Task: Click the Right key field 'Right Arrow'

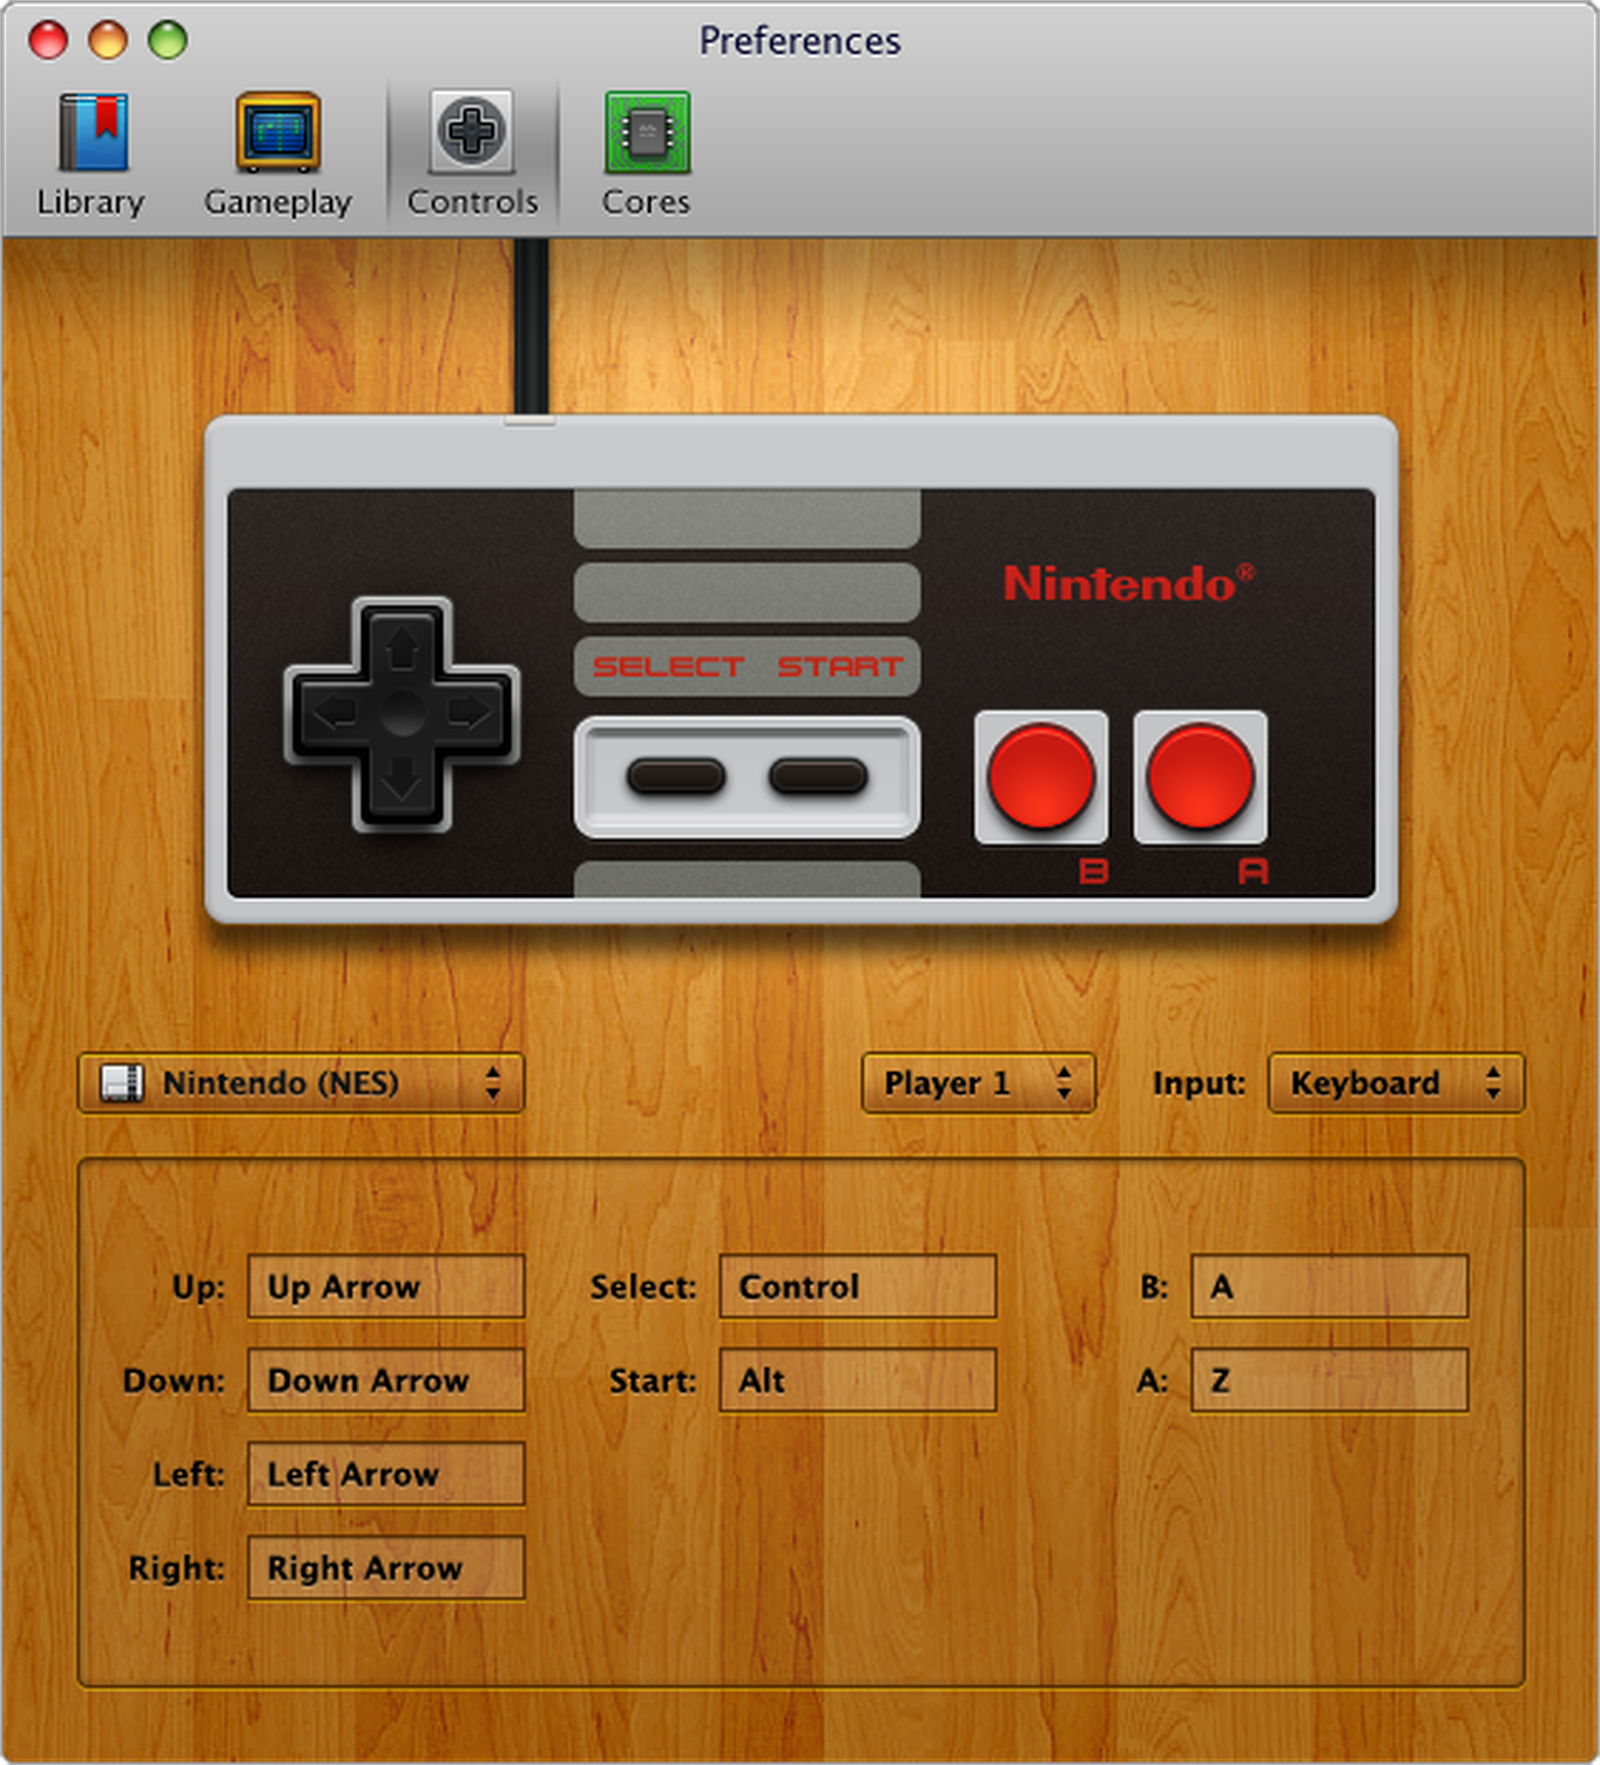Action: tap(386, 1568)
